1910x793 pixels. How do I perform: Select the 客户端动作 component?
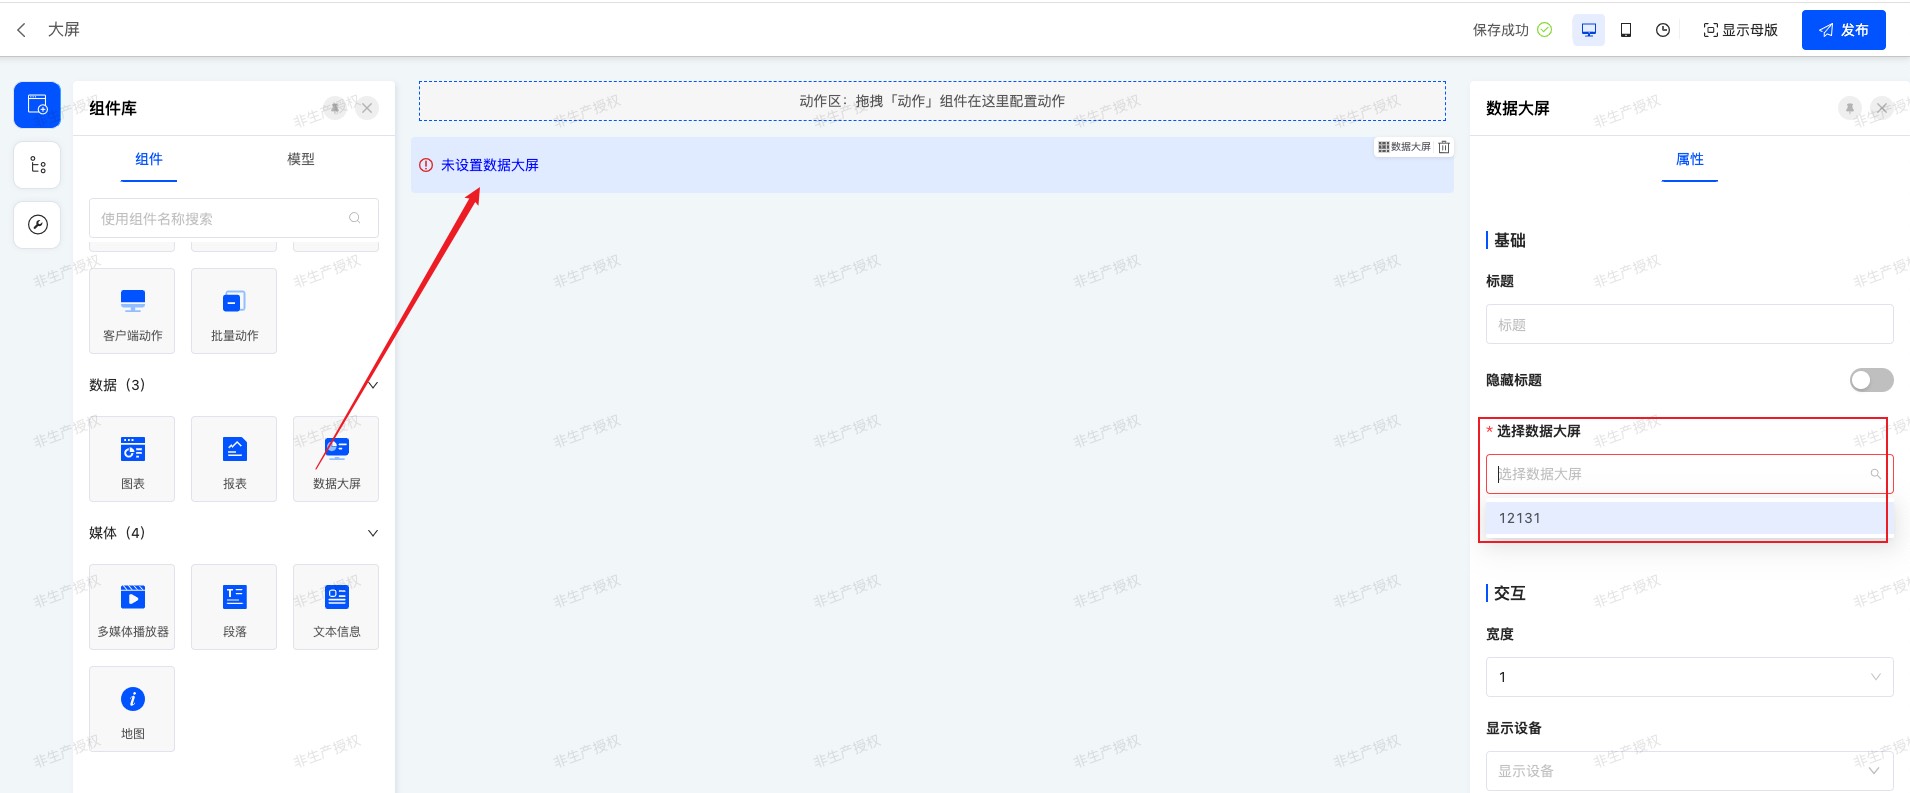[132, 311]
